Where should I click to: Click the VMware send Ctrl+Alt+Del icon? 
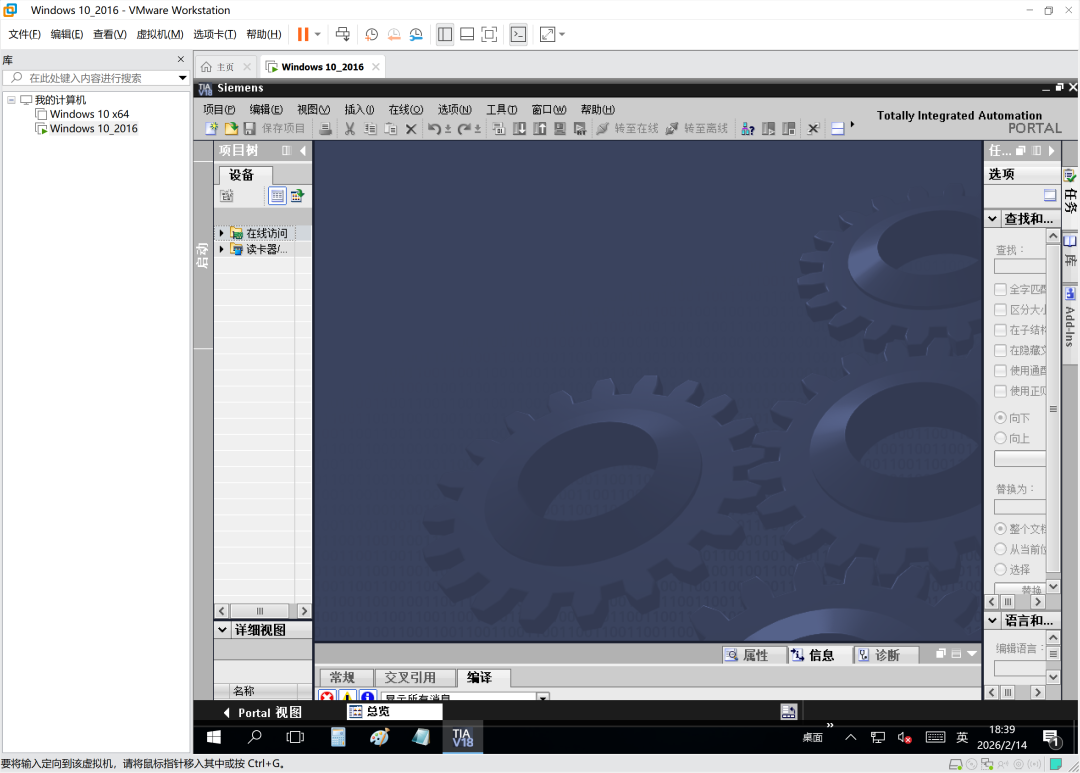tap(342, 34)
